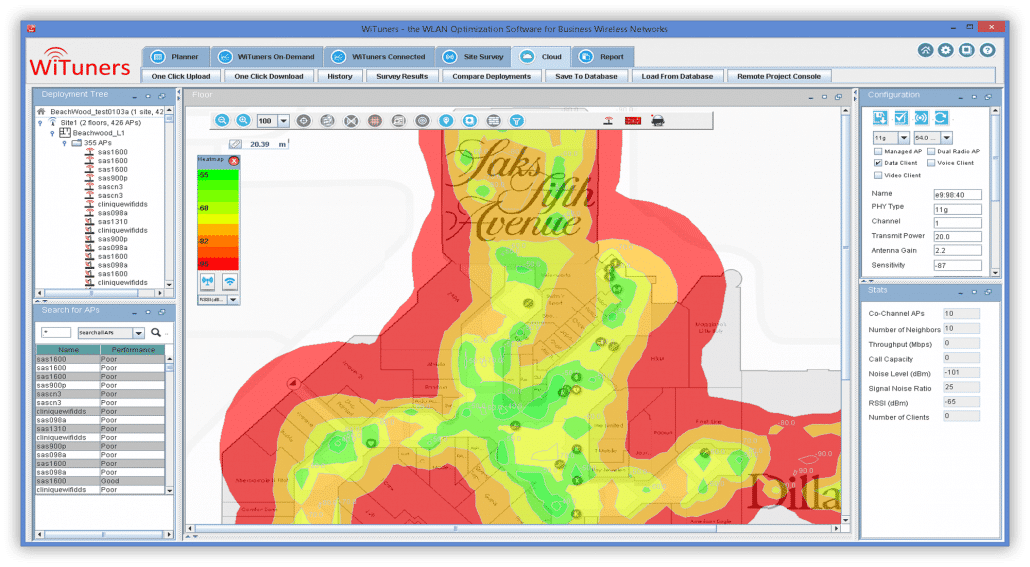The image size is (1030, 567).
Task: Click the help question mark icon
Action: 987,50
